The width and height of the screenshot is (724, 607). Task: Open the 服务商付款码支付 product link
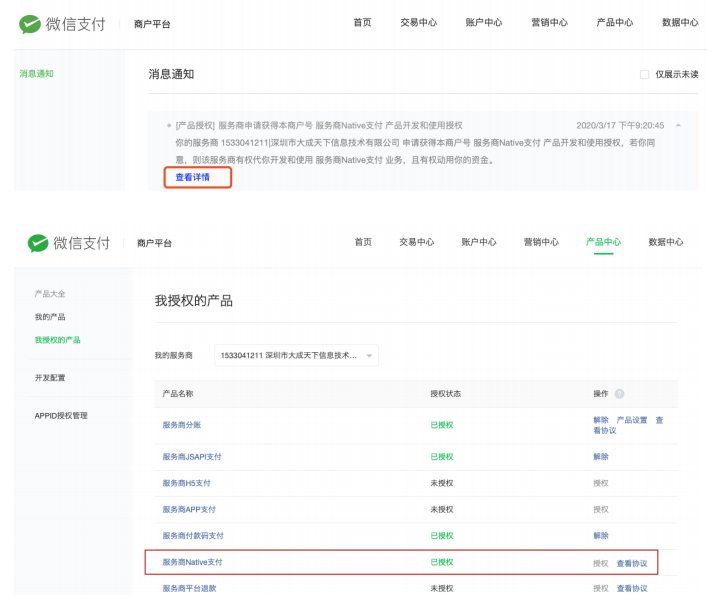pos(193,536)
